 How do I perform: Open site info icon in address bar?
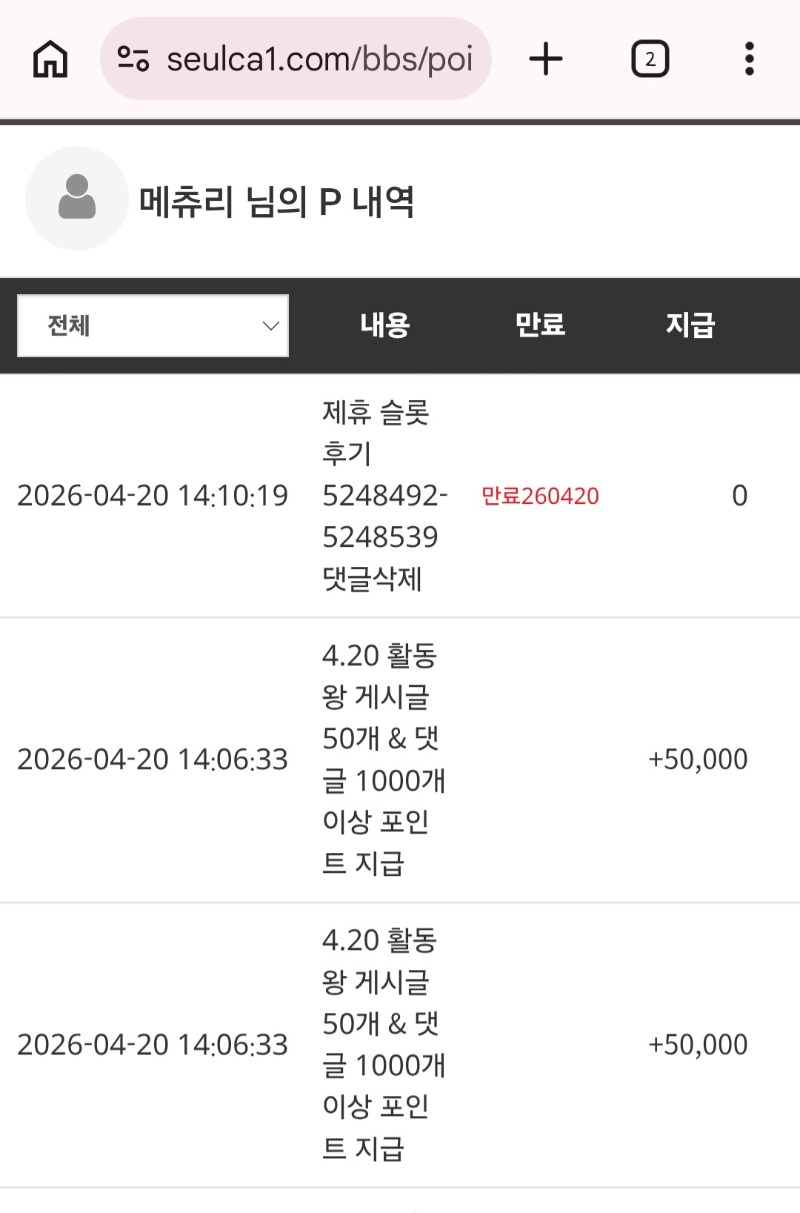click(x=133, y=59)
